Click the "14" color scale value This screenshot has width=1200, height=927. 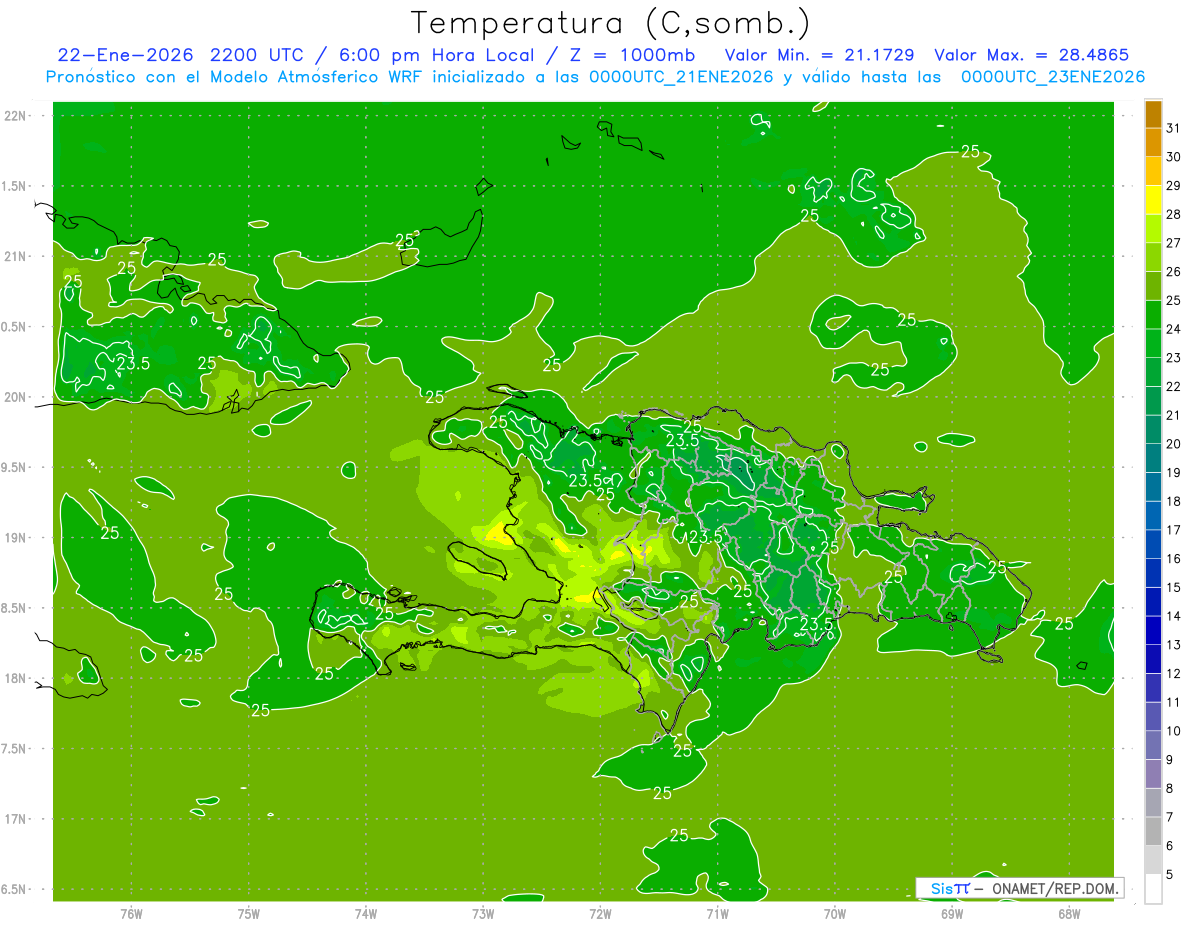click(1174, 616)
